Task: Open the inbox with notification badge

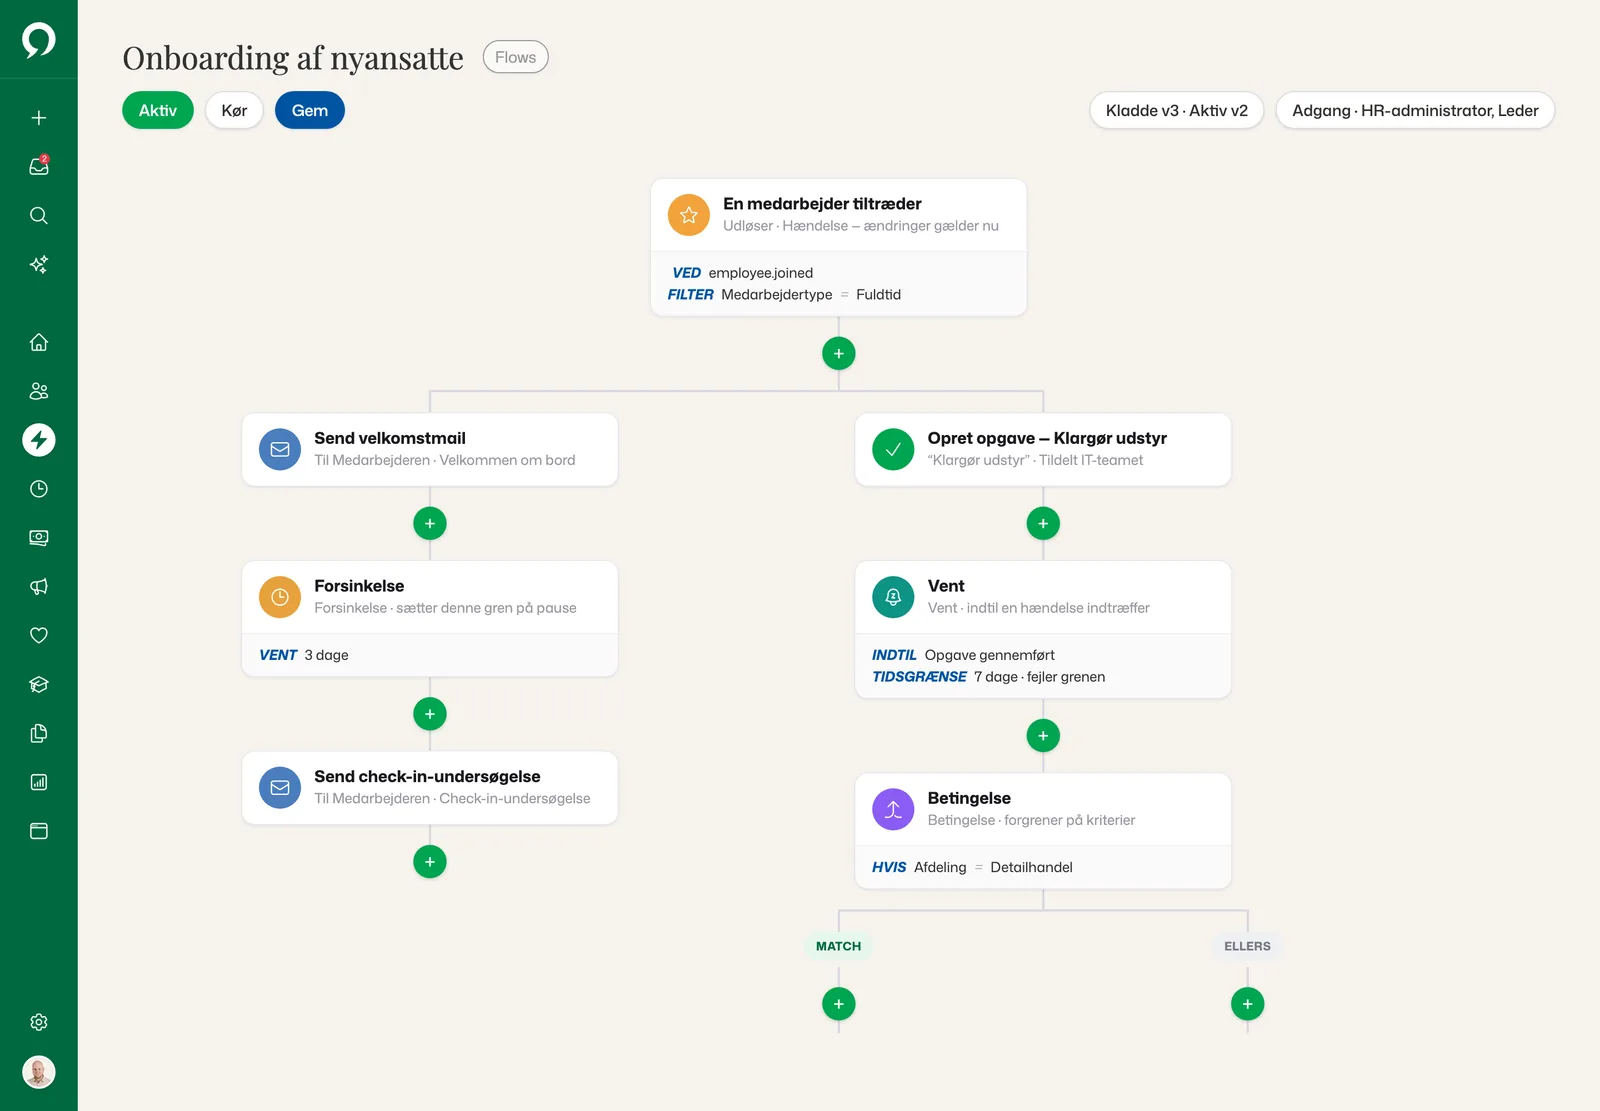Action: pyautogui.click(x=39, y=167)
